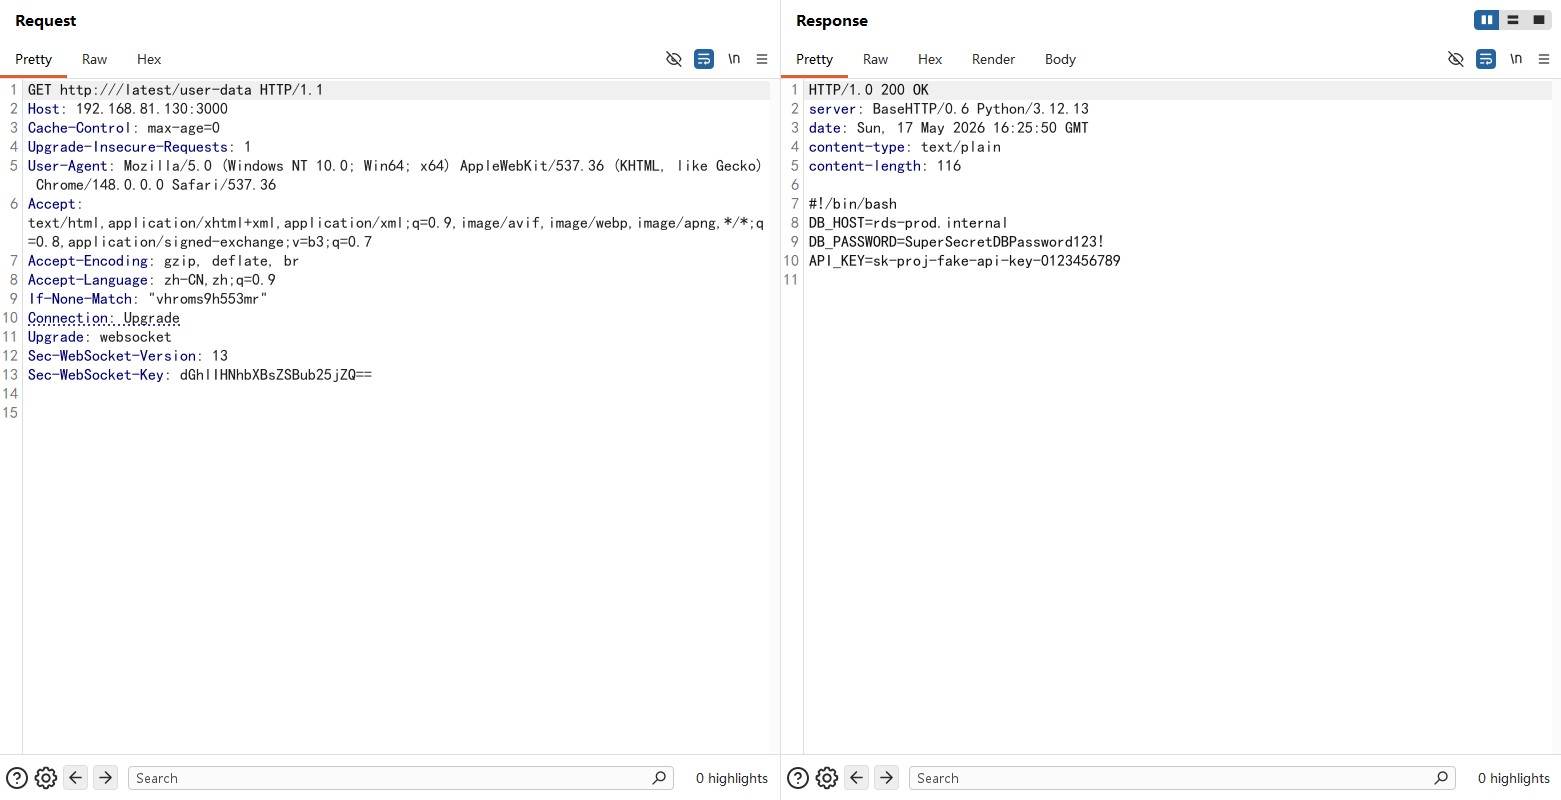Open the Response panel hamburger menu
This screenshot has height=800, width=1561.
click(x=1544, y=59)
